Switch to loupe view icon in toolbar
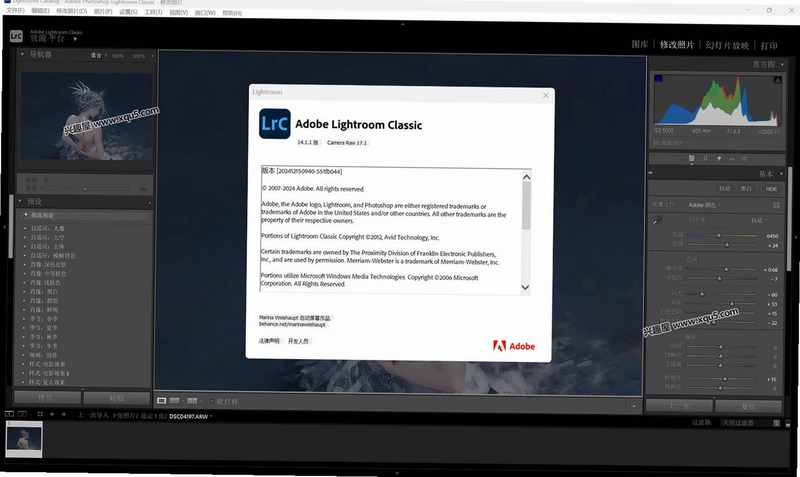The image size is (800, 477). [162, 401]
